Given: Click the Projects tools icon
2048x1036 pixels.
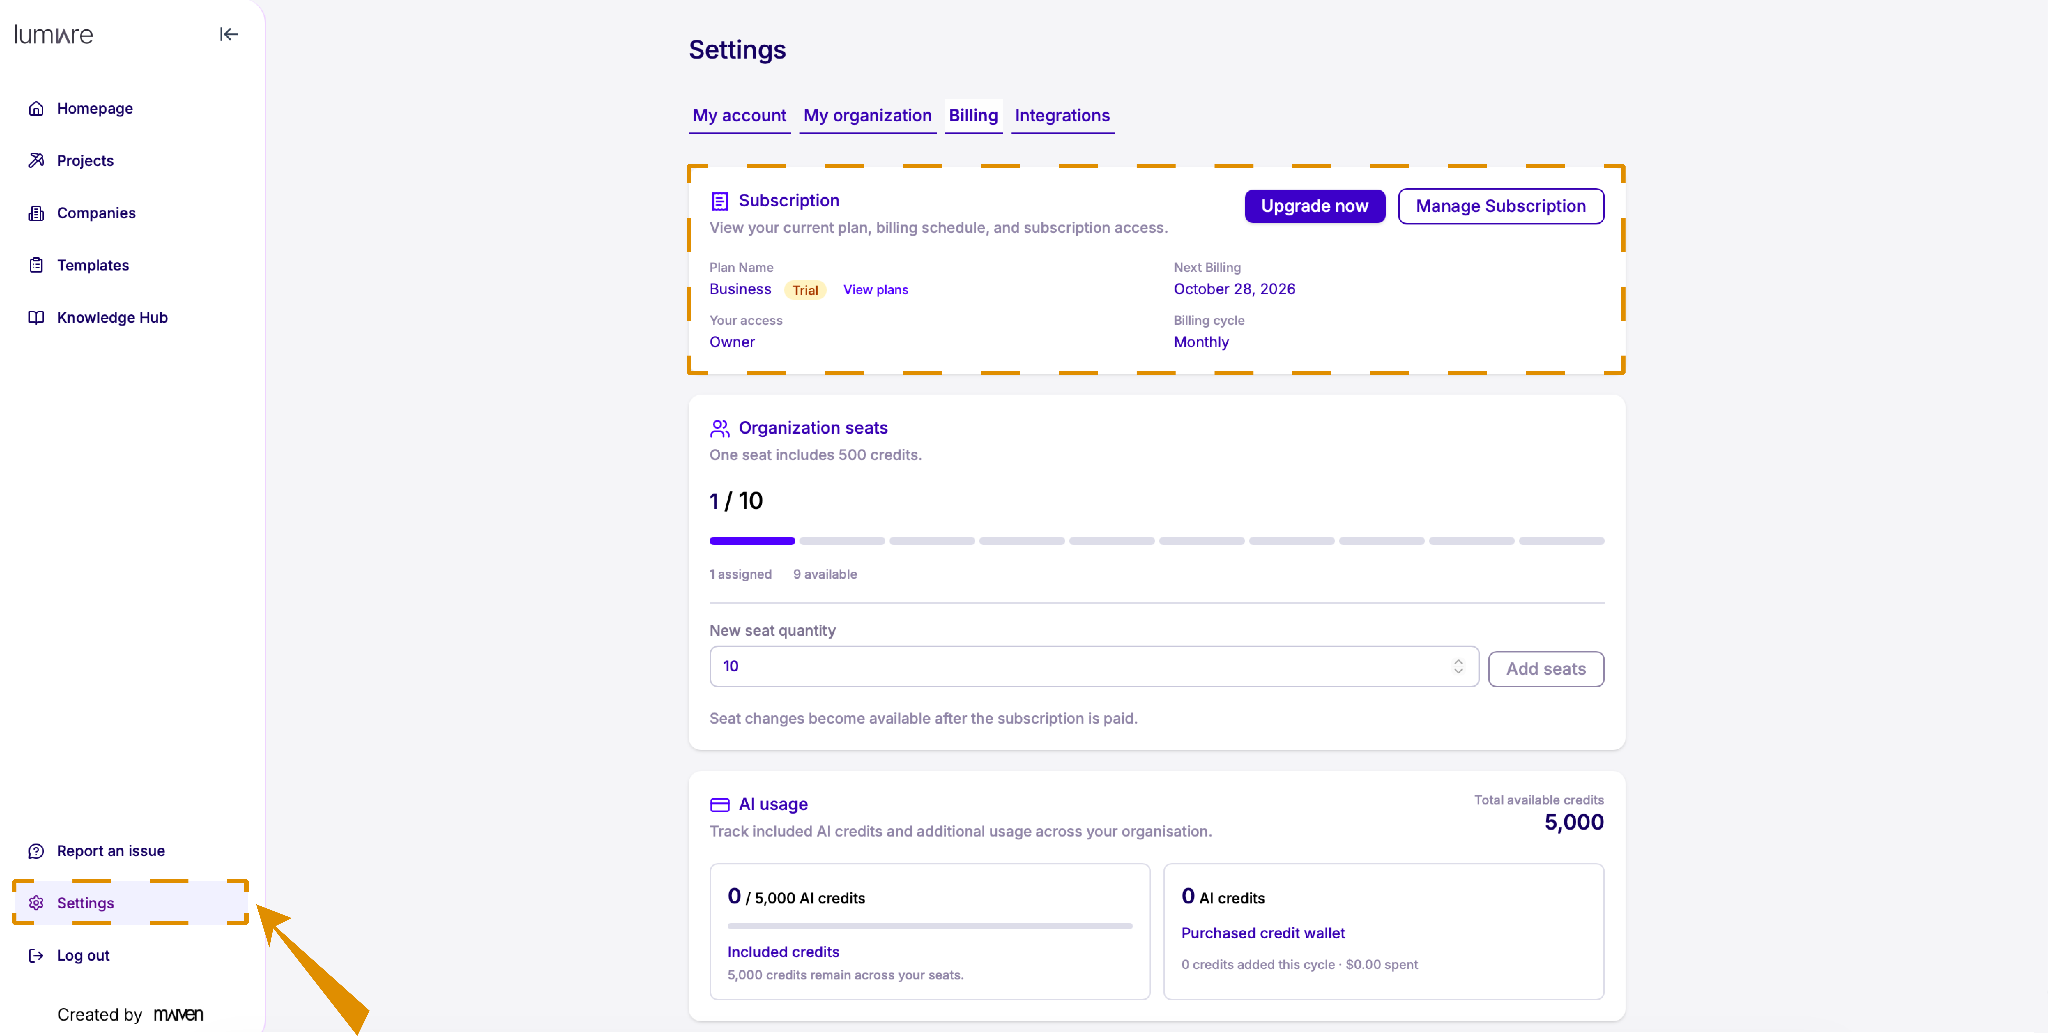Looking at the screenshot, I should point(36,160).
